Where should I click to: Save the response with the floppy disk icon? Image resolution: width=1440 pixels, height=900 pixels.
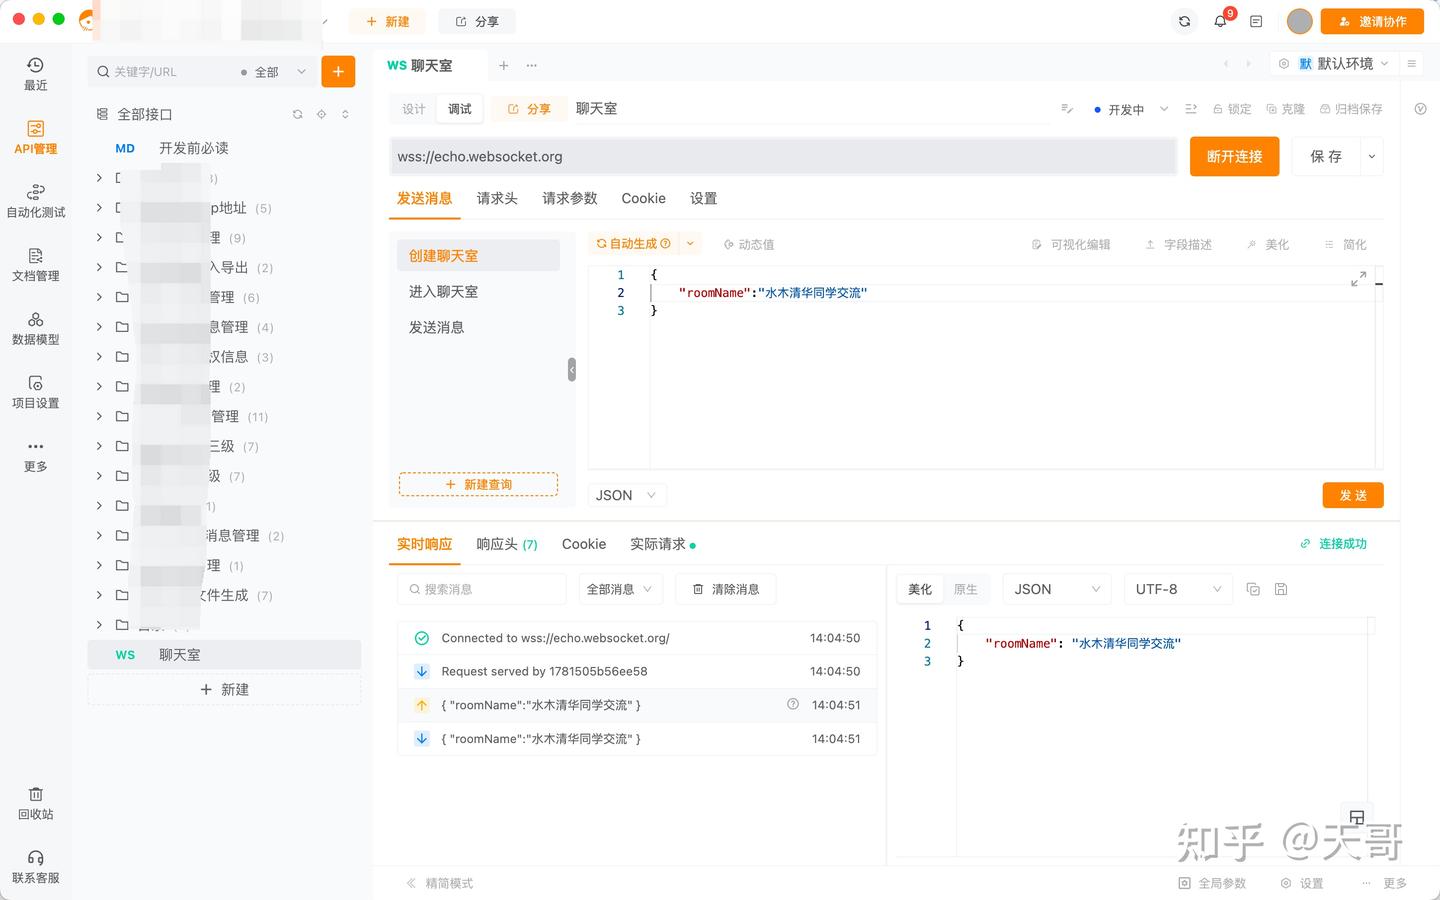(1281, 589)
